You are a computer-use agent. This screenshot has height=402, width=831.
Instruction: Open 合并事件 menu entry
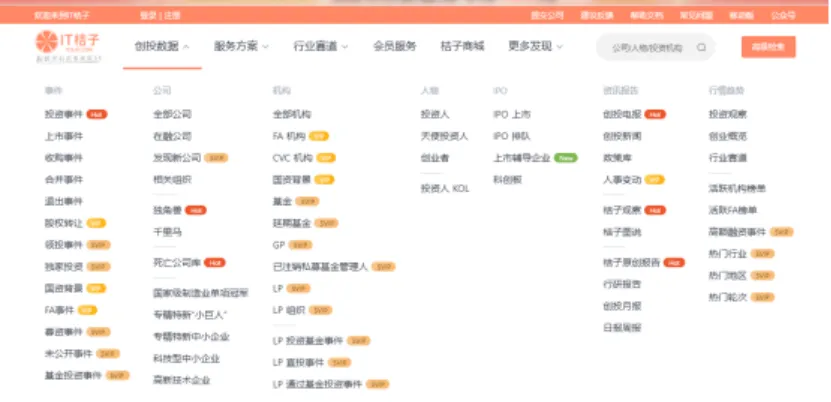pyautogui.click(x=64, y=180)
